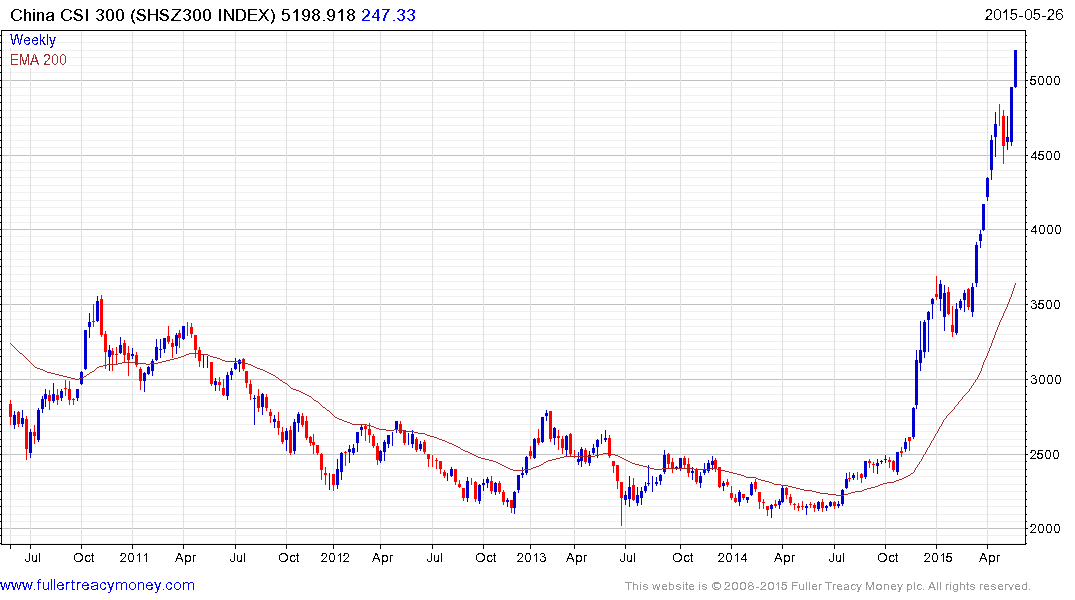This screenshot has width=1075, height=600.
Task: Click the Weekly timeframe label
Action: point(33,40)
